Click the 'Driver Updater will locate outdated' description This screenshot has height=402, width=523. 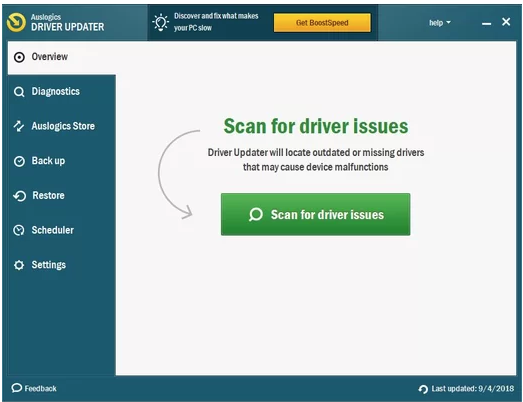pos(316,159)
